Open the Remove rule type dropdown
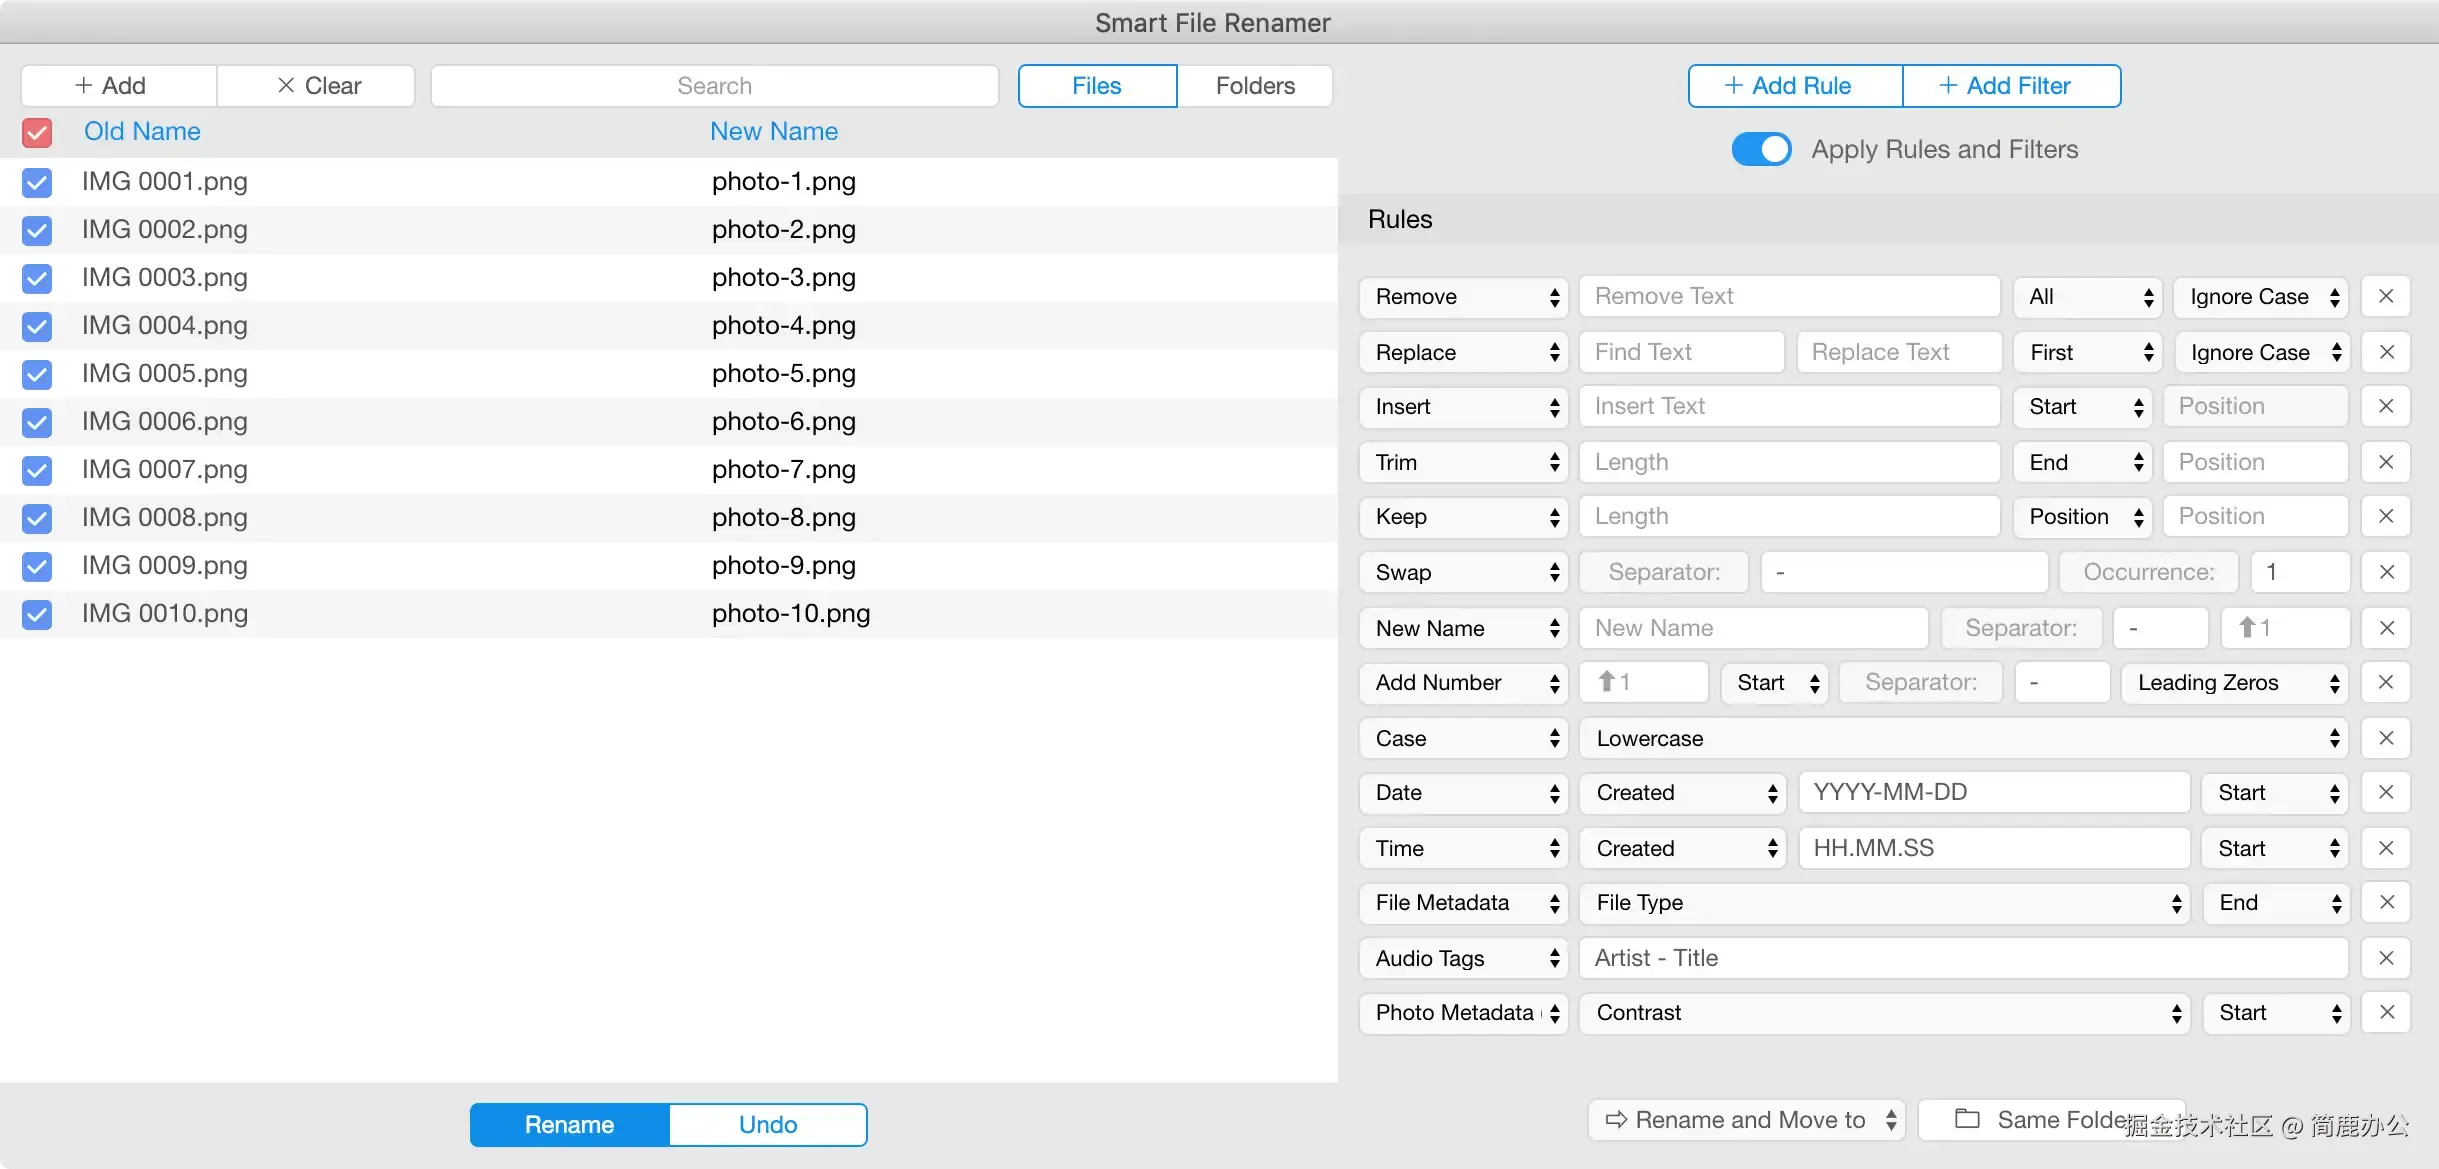The image size is (2439, 1169). pos(1464,297)
